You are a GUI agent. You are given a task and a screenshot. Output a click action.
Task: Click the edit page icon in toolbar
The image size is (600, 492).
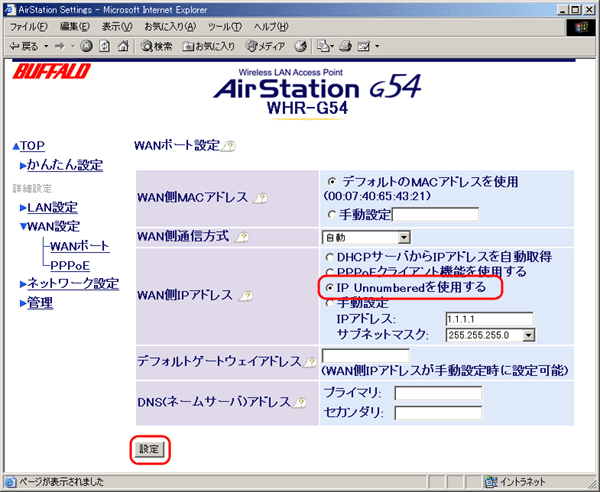(364, 47)
